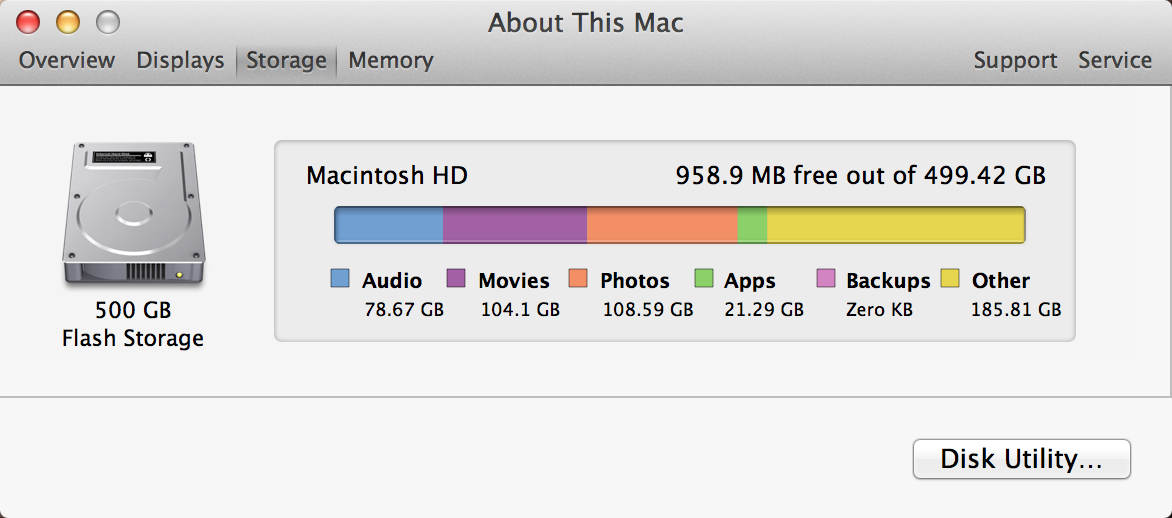Click the Audio 78.67 GB value
This screenshot has height=518, width=1172.
[404, 309]
